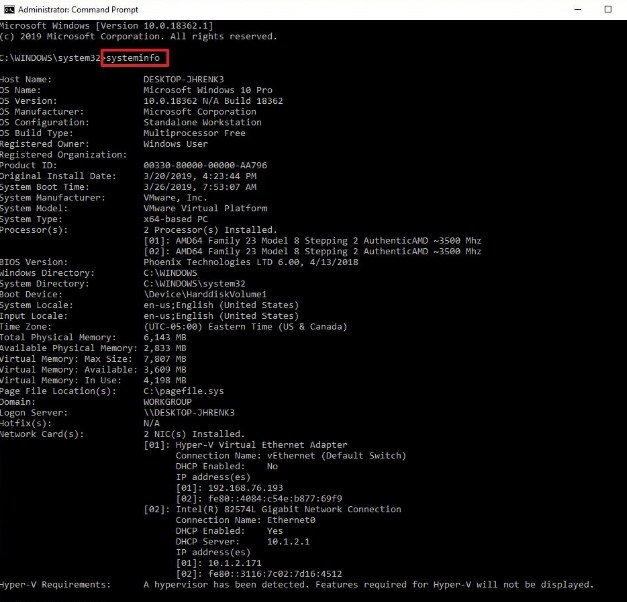
Task: Maximize the Command Prompt window
Action: pos(608,10)
